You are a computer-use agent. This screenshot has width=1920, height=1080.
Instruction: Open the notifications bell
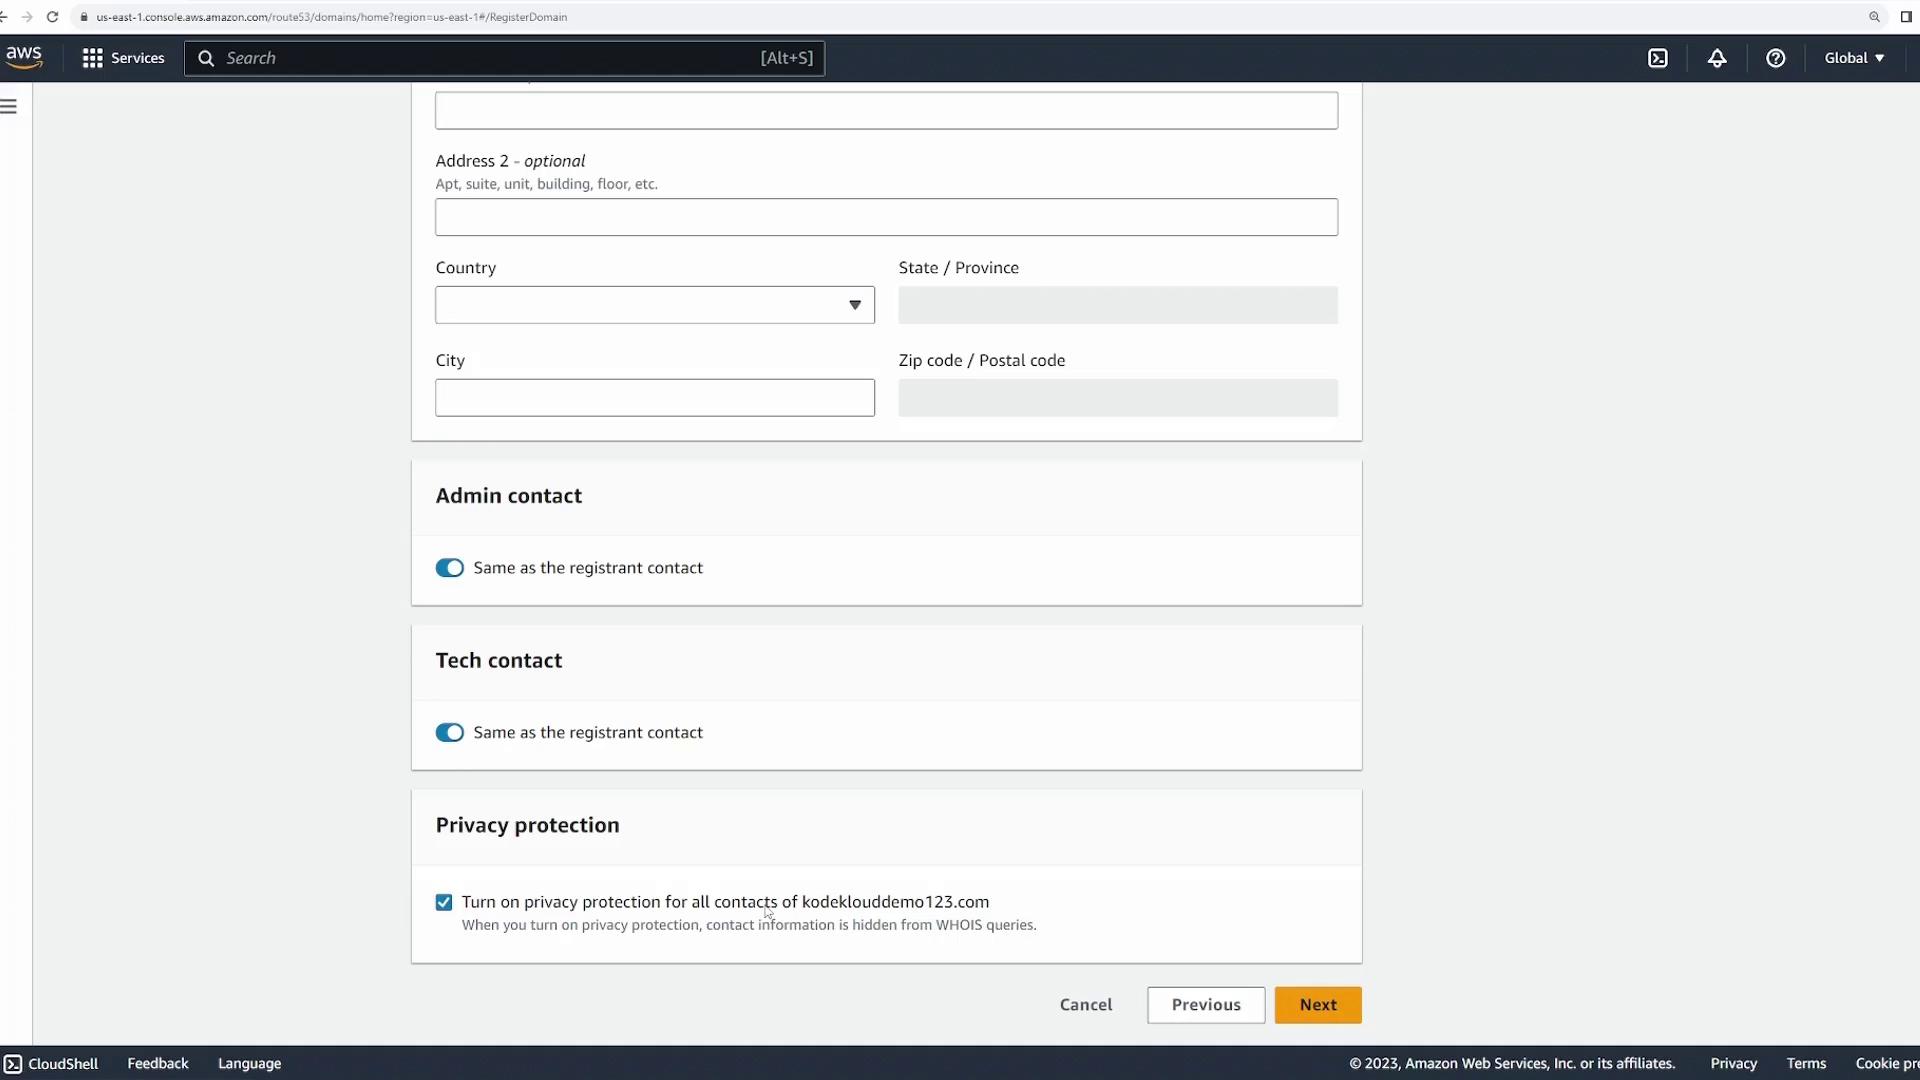[x=1717, y=58]
